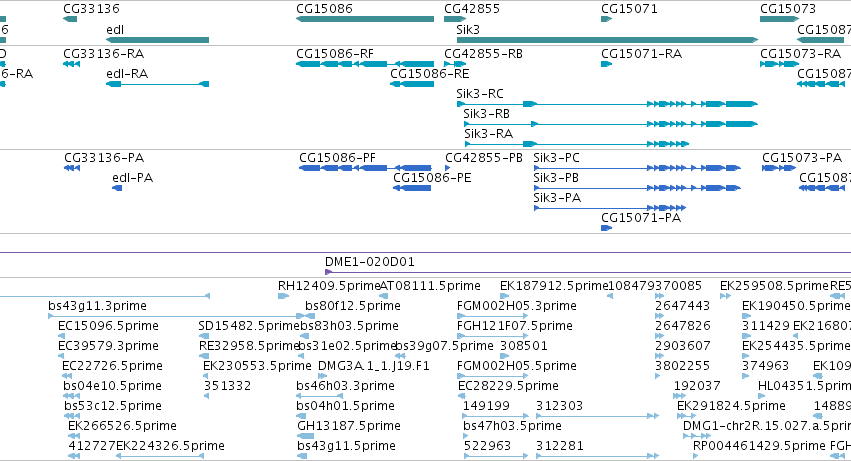Click EST label bs46h03.3prime

pos(345,387)
